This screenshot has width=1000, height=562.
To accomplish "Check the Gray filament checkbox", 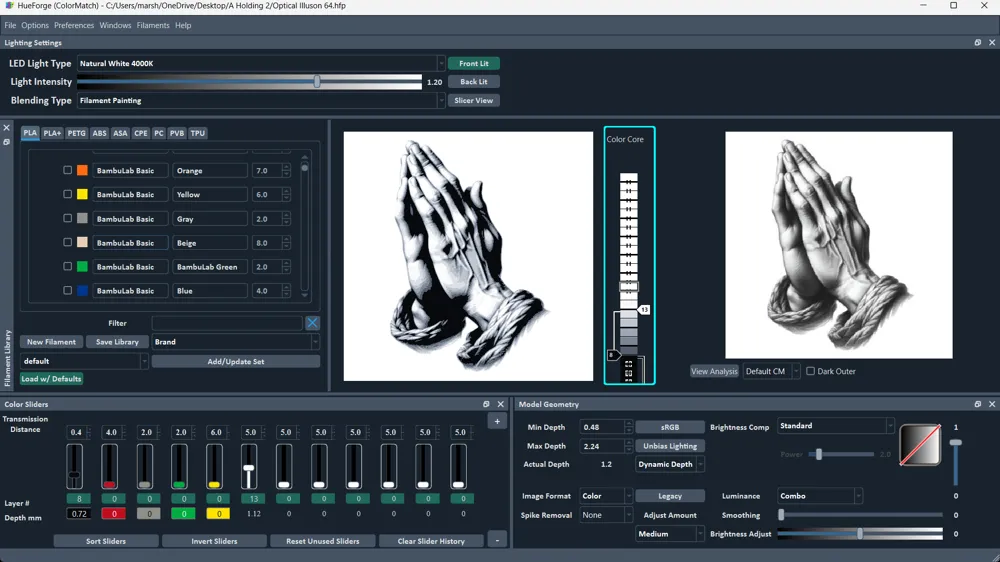I will [67, 218].
